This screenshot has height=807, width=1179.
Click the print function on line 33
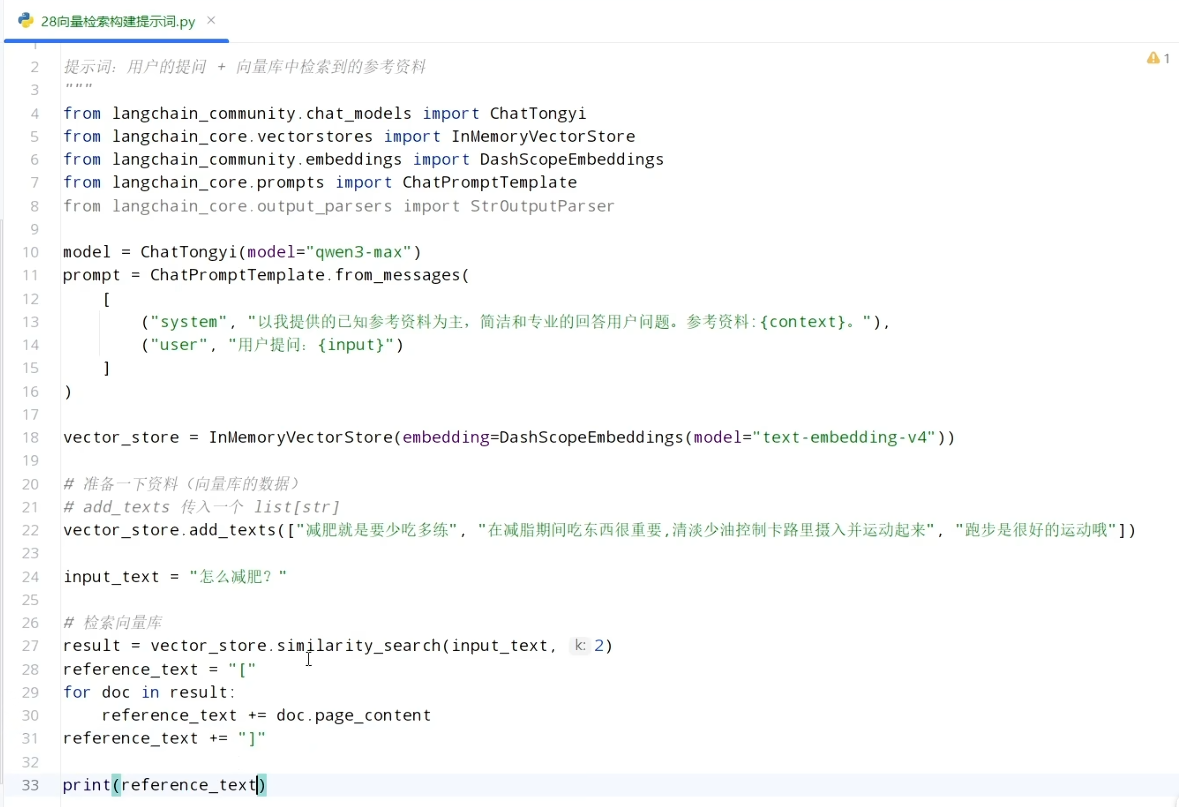[x=86, y=785]
